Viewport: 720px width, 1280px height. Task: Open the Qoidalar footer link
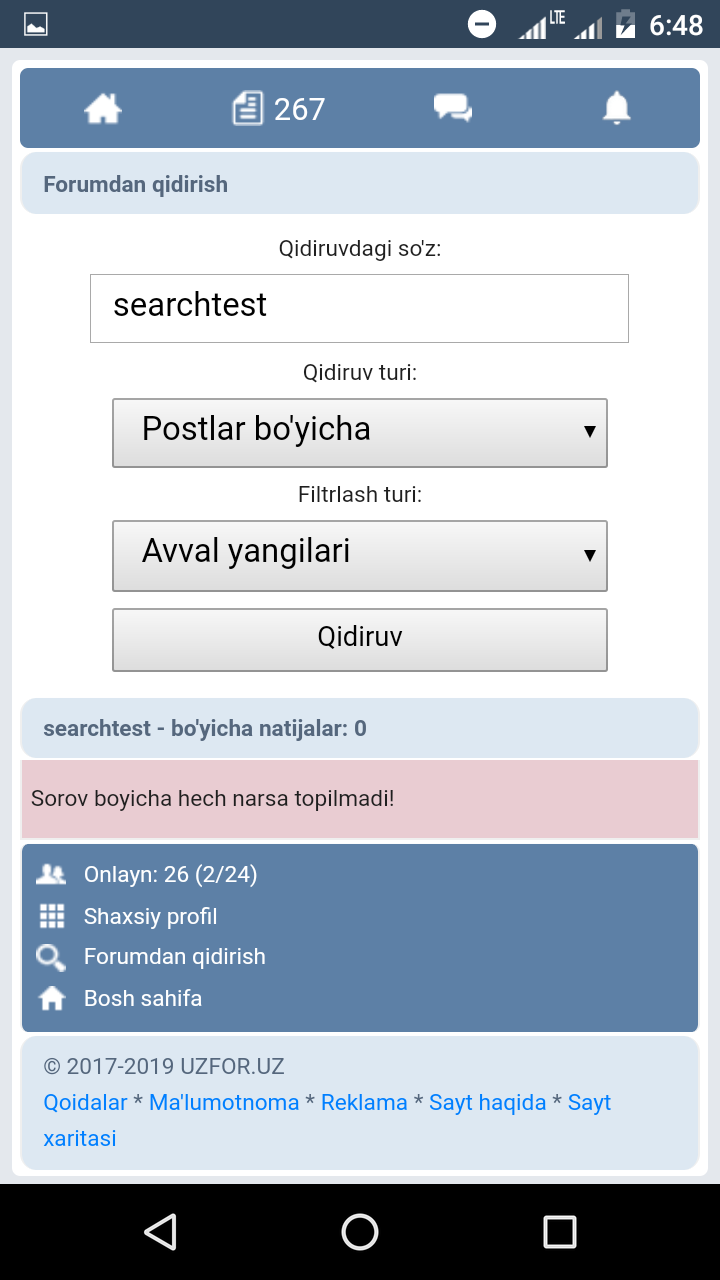tap(85, 1102)
